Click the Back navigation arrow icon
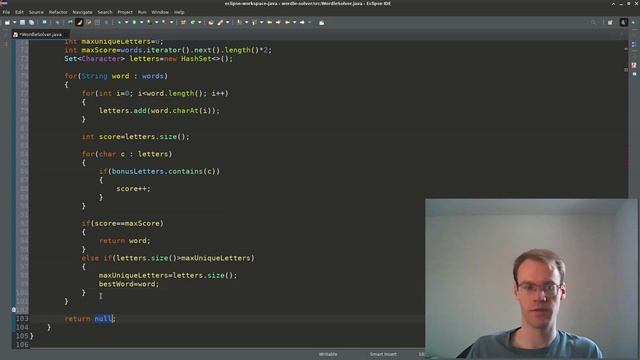640x360 pixels. click(287, 22)
